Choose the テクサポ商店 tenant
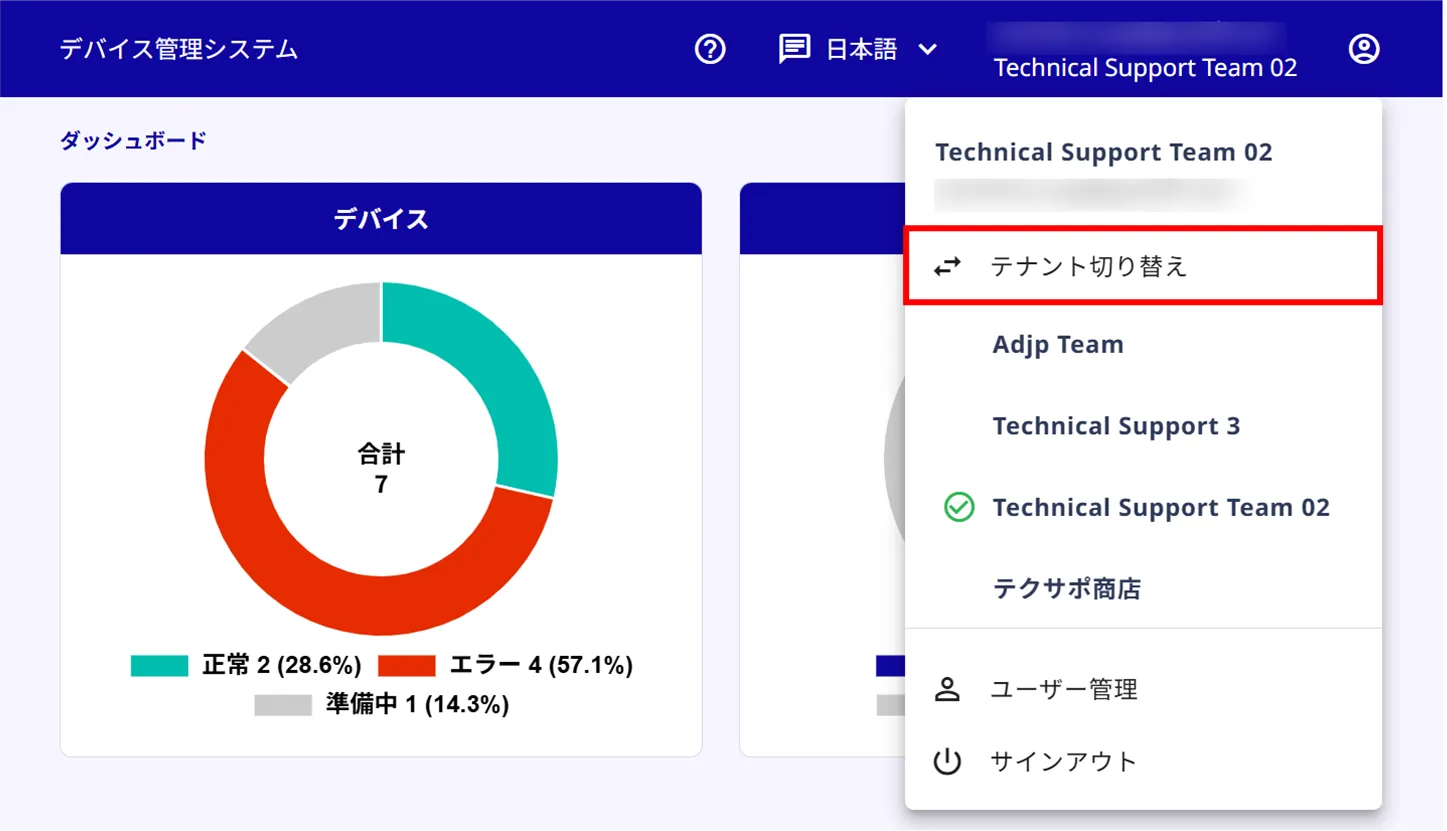The image size is (1447, 831). point(1066,589)
